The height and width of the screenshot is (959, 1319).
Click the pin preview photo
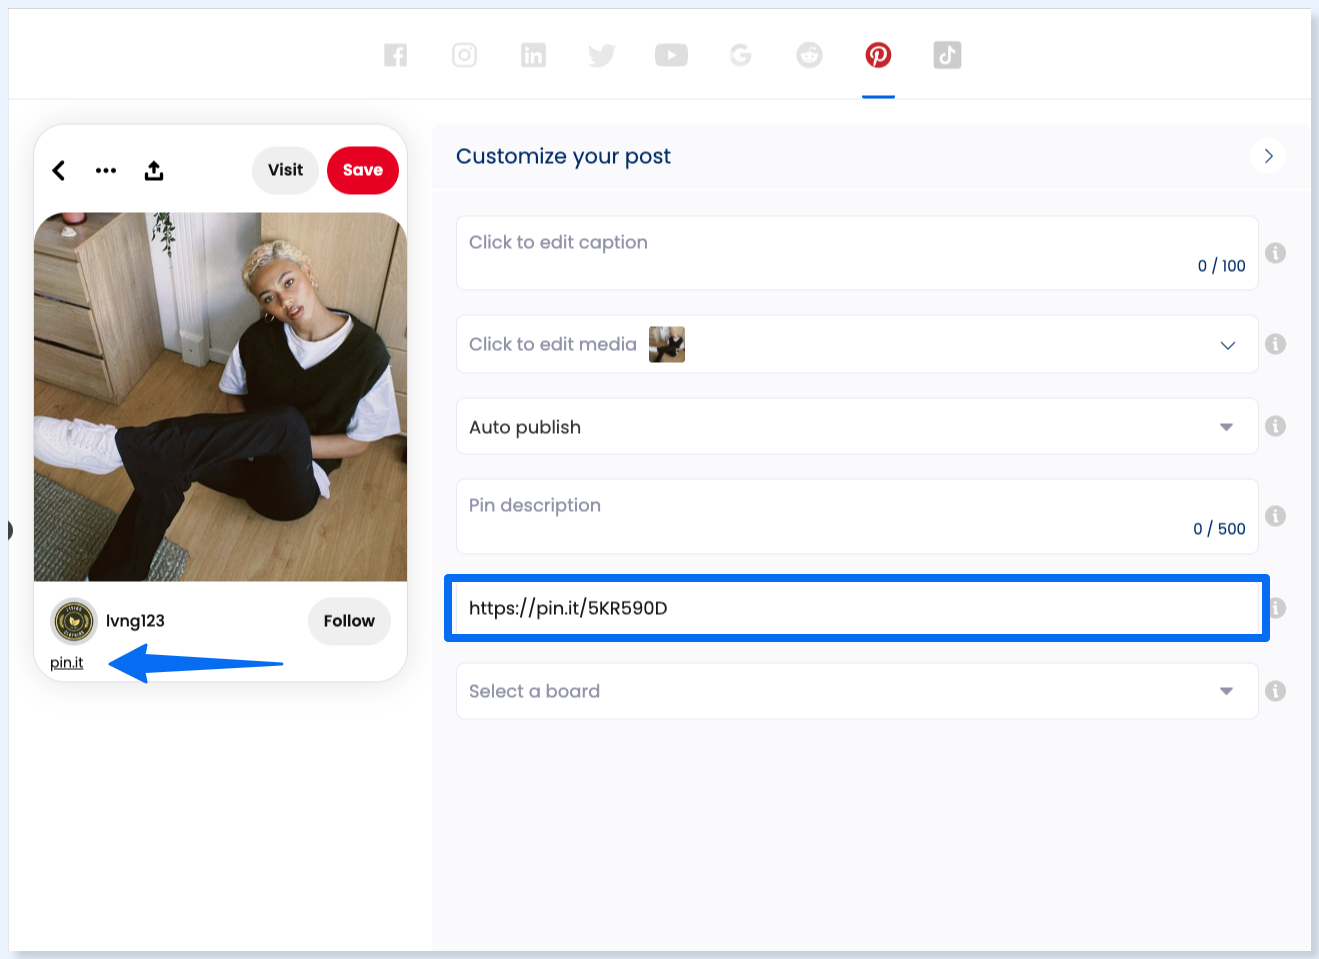click(x=220, y=396)
